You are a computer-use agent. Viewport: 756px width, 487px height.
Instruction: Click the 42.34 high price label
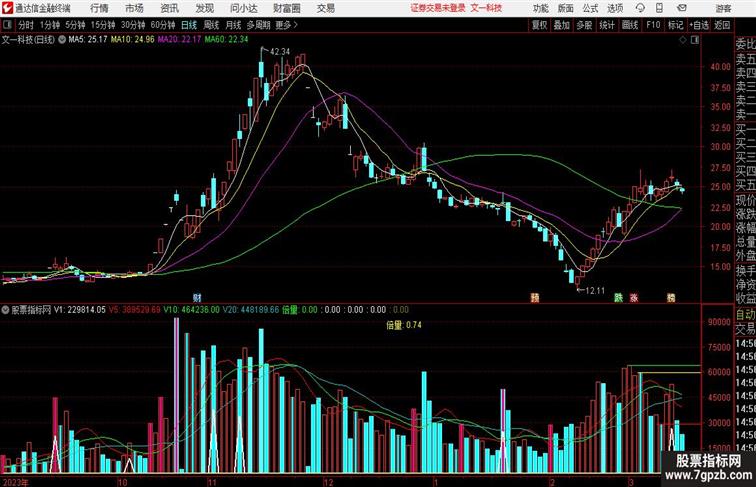click(280, 52)
